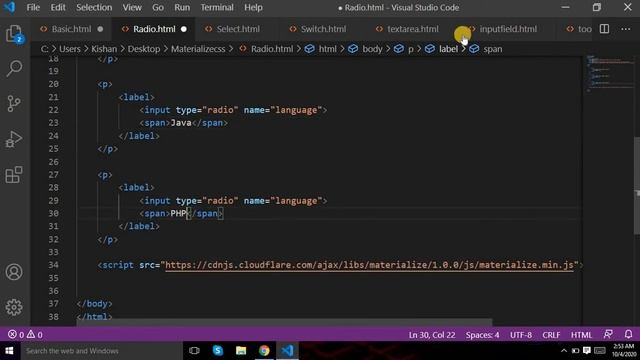The width and height of the screenshot is (640, 360).
Task: Open the notifications bell in status bar
Action: point(629,334)
